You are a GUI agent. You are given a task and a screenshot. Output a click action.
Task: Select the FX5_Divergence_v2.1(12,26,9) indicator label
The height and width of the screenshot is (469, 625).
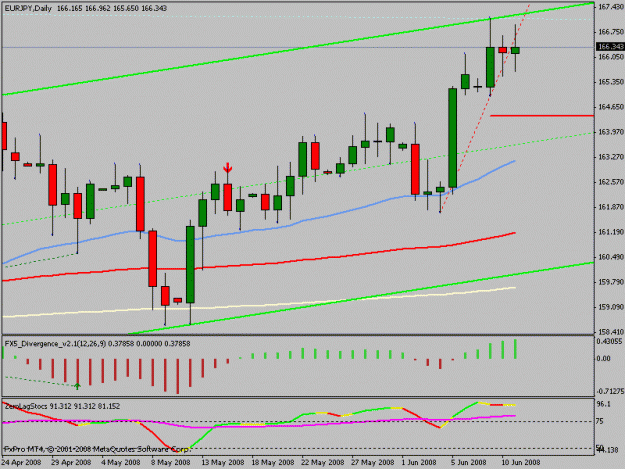pyautogui.click(x=55, y=343)
